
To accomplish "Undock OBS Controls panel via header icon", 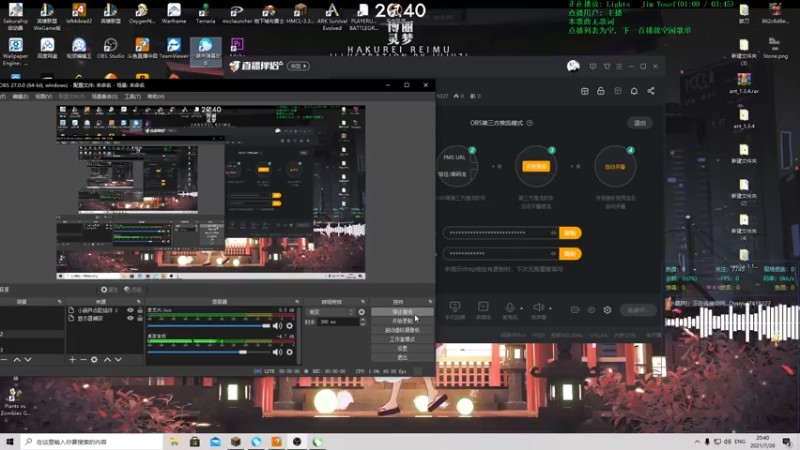I will [x=430, y=302].
